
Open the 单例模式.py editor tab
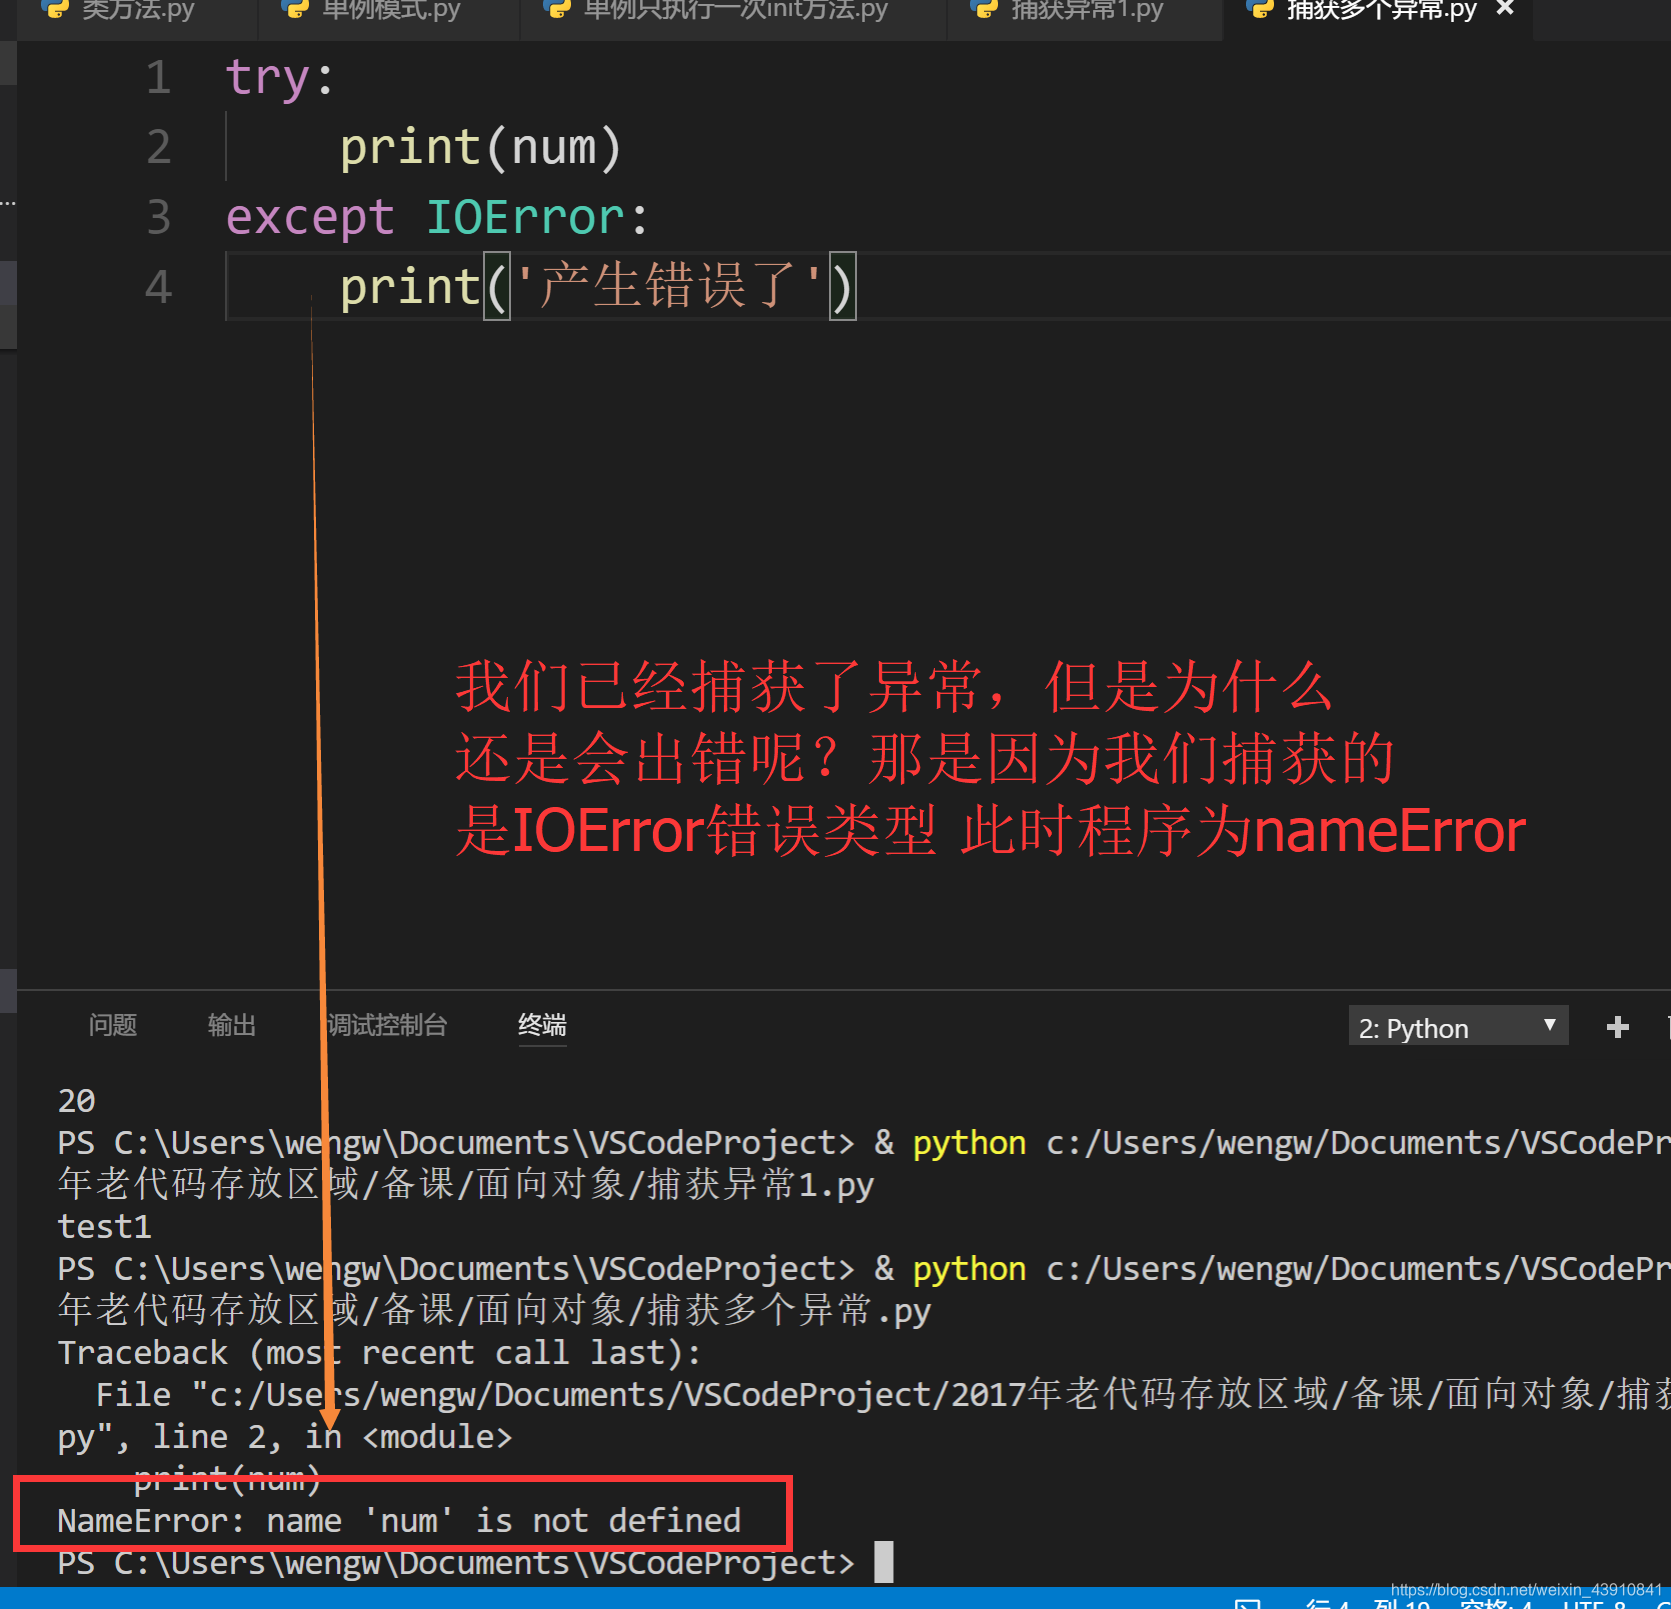coord(389,12)
